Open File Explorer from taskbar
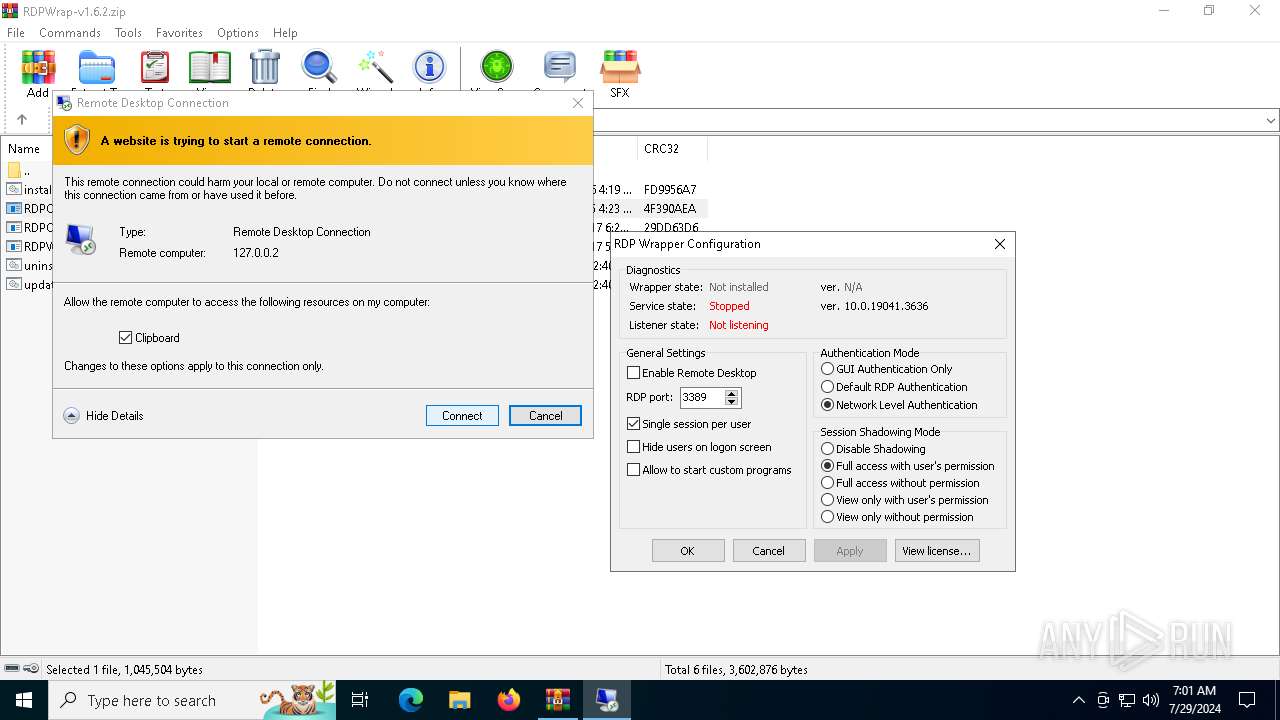The image size is (1280, 720). pos(459,700)
